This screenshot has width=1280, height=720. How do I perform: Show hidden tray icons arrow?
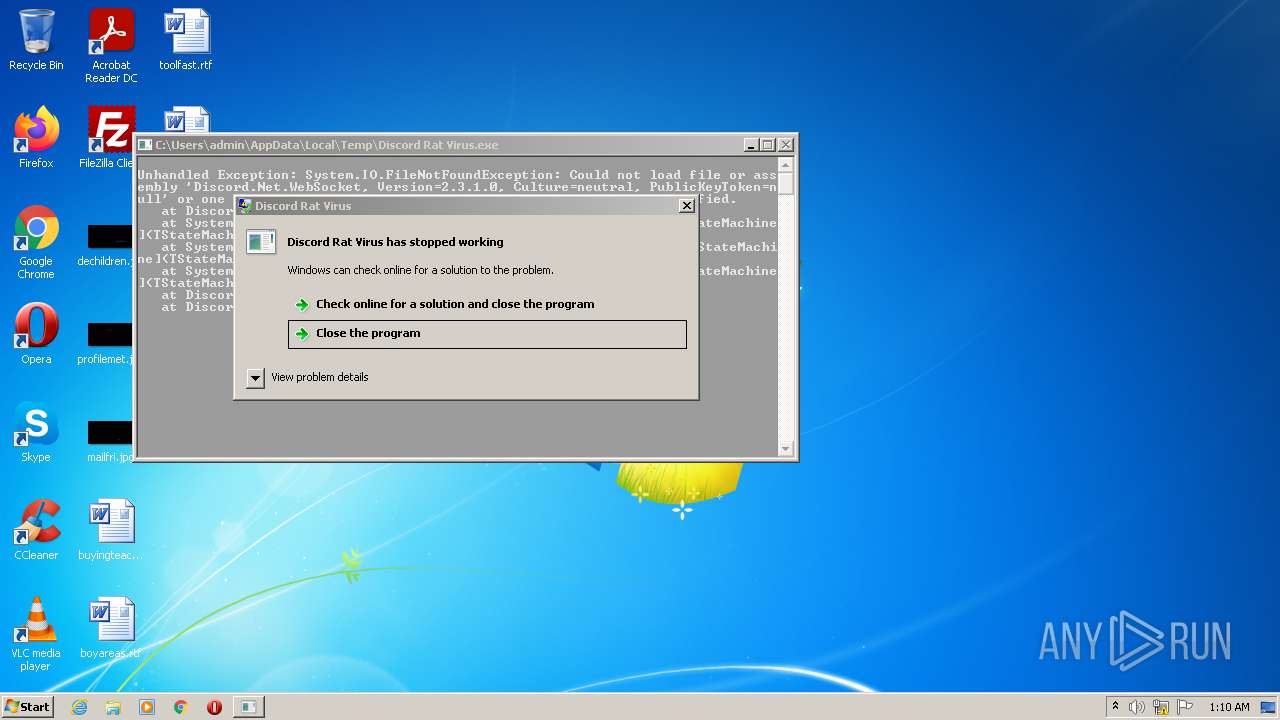point(1115,706)
